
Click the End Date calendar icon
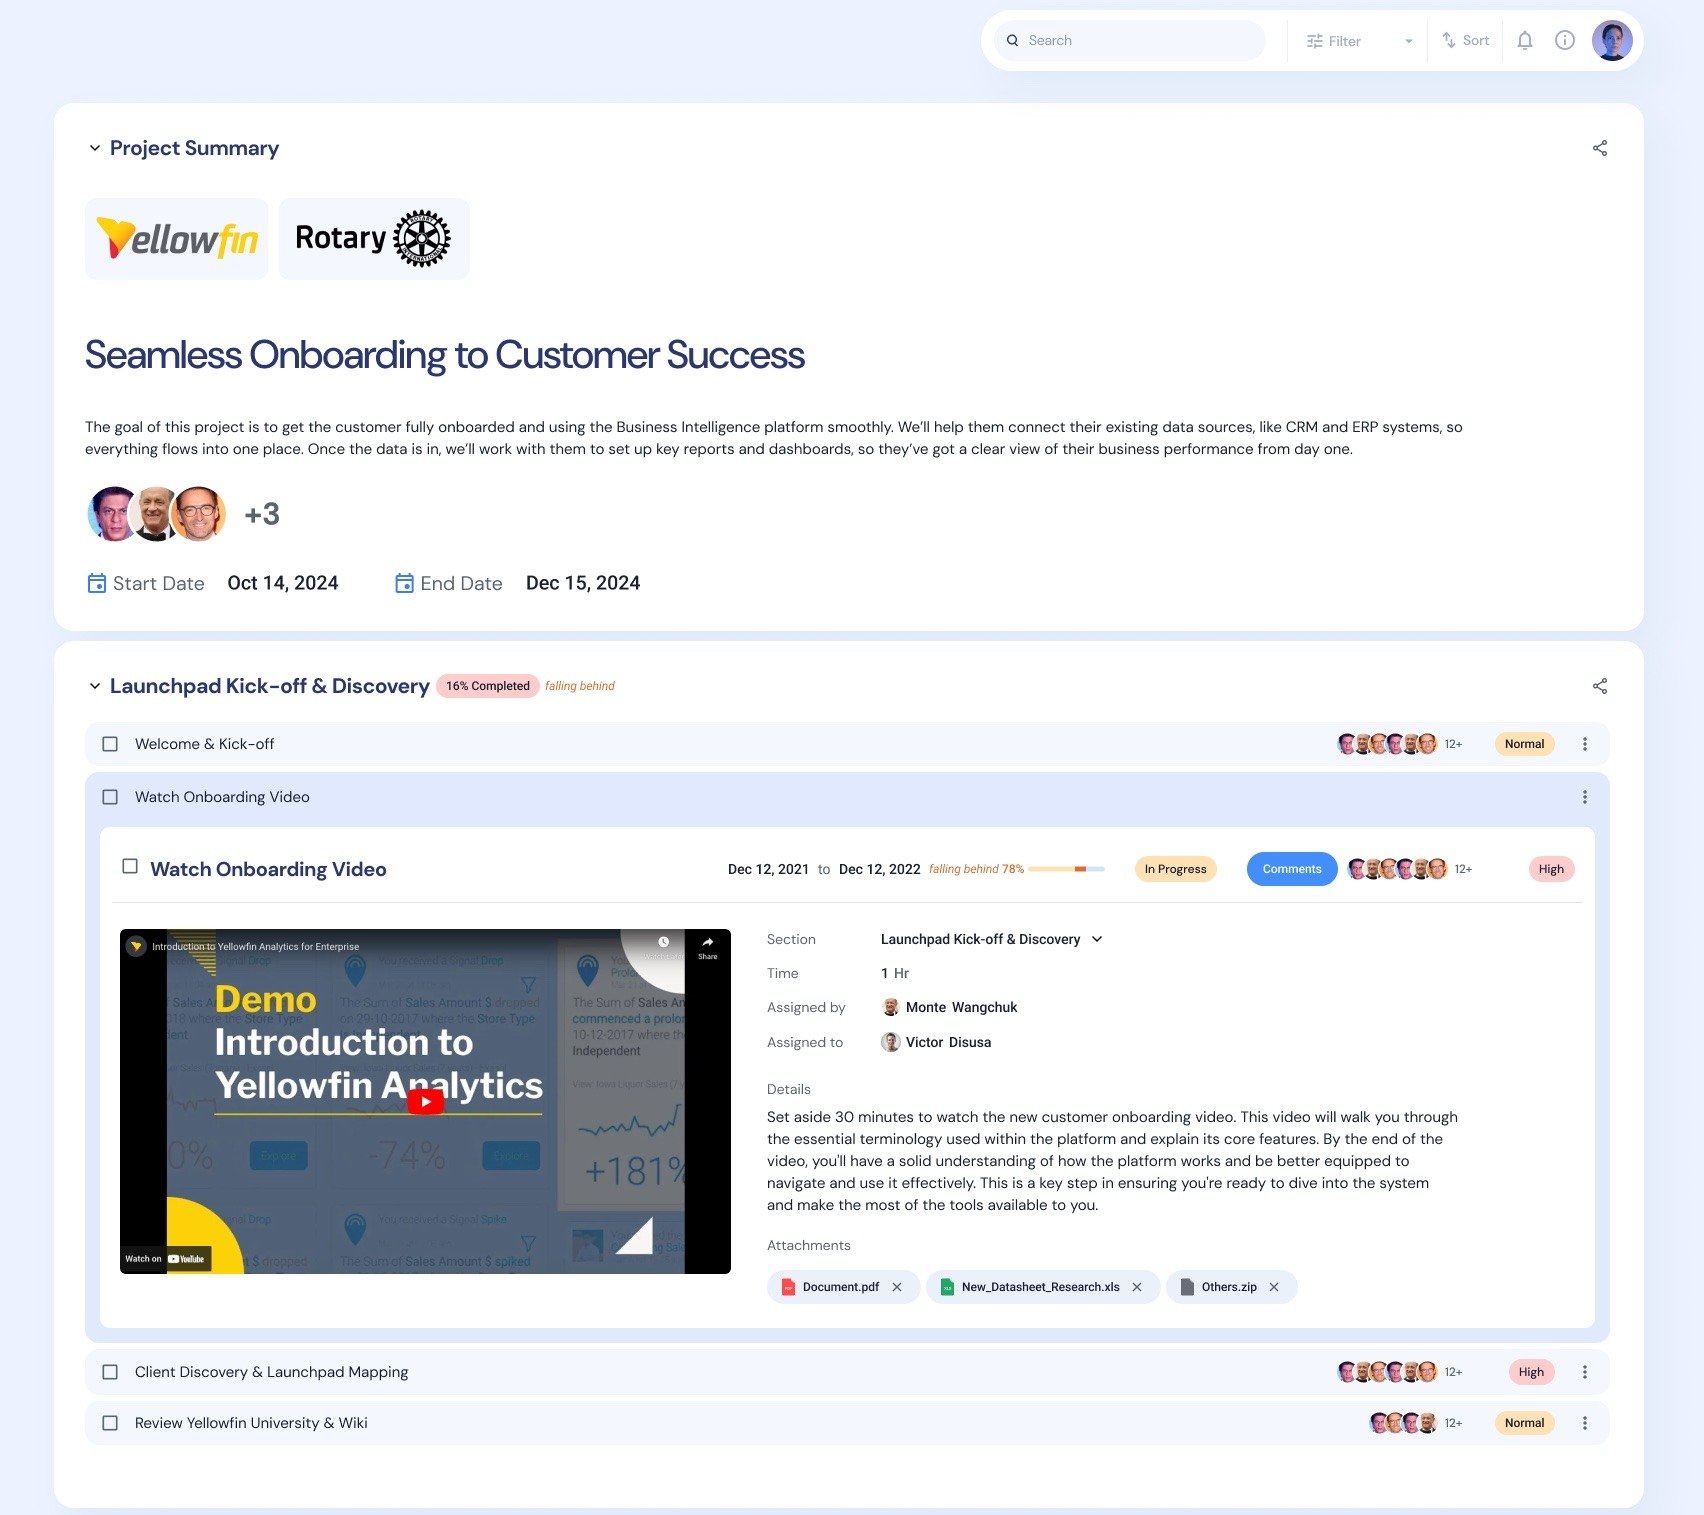tap(404, 583)
